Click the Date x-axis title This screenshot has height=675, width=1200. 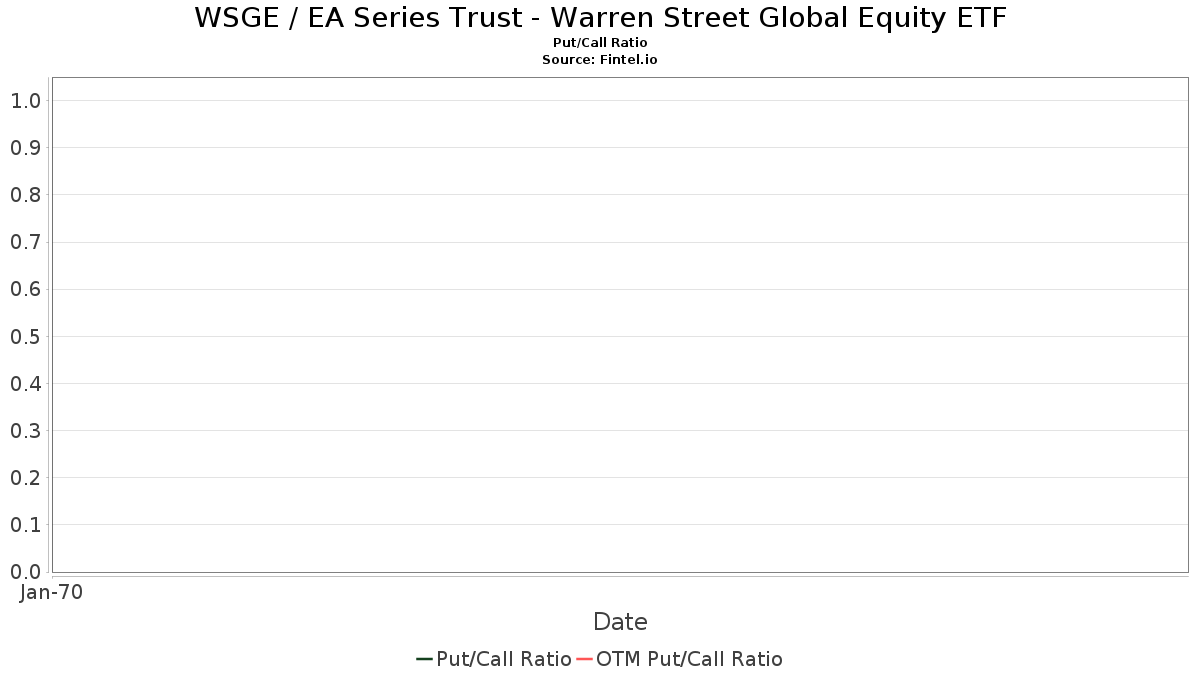tap(620, 622)
